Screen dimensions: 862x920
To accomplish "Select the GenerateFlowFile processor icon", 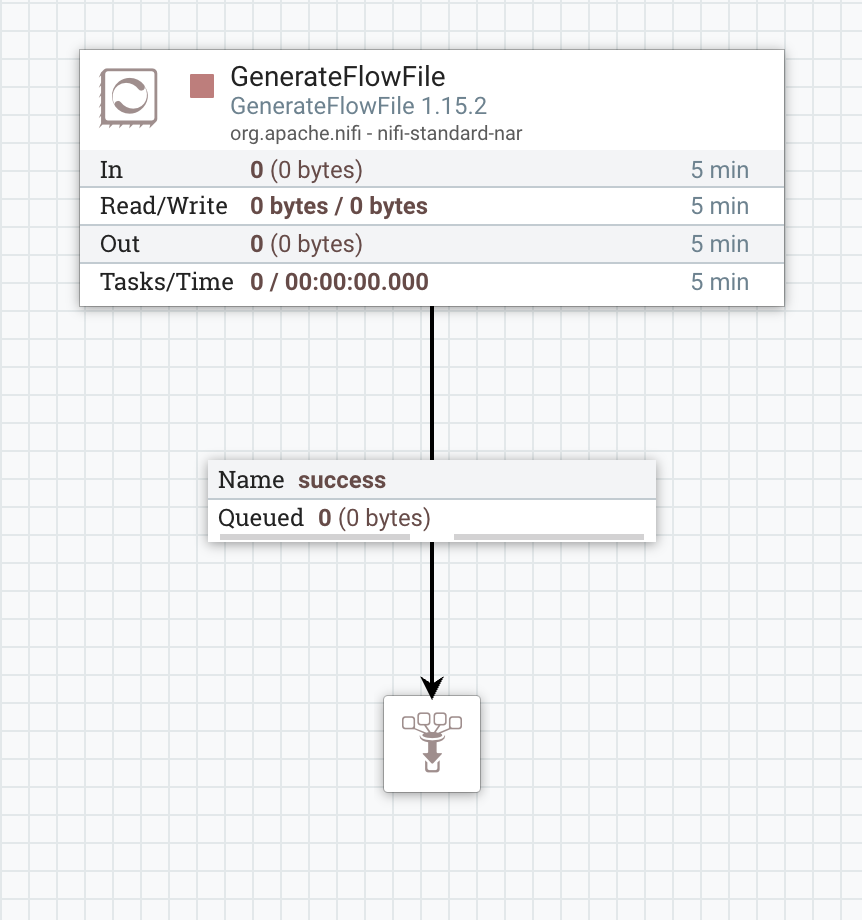I will (128, 96).
